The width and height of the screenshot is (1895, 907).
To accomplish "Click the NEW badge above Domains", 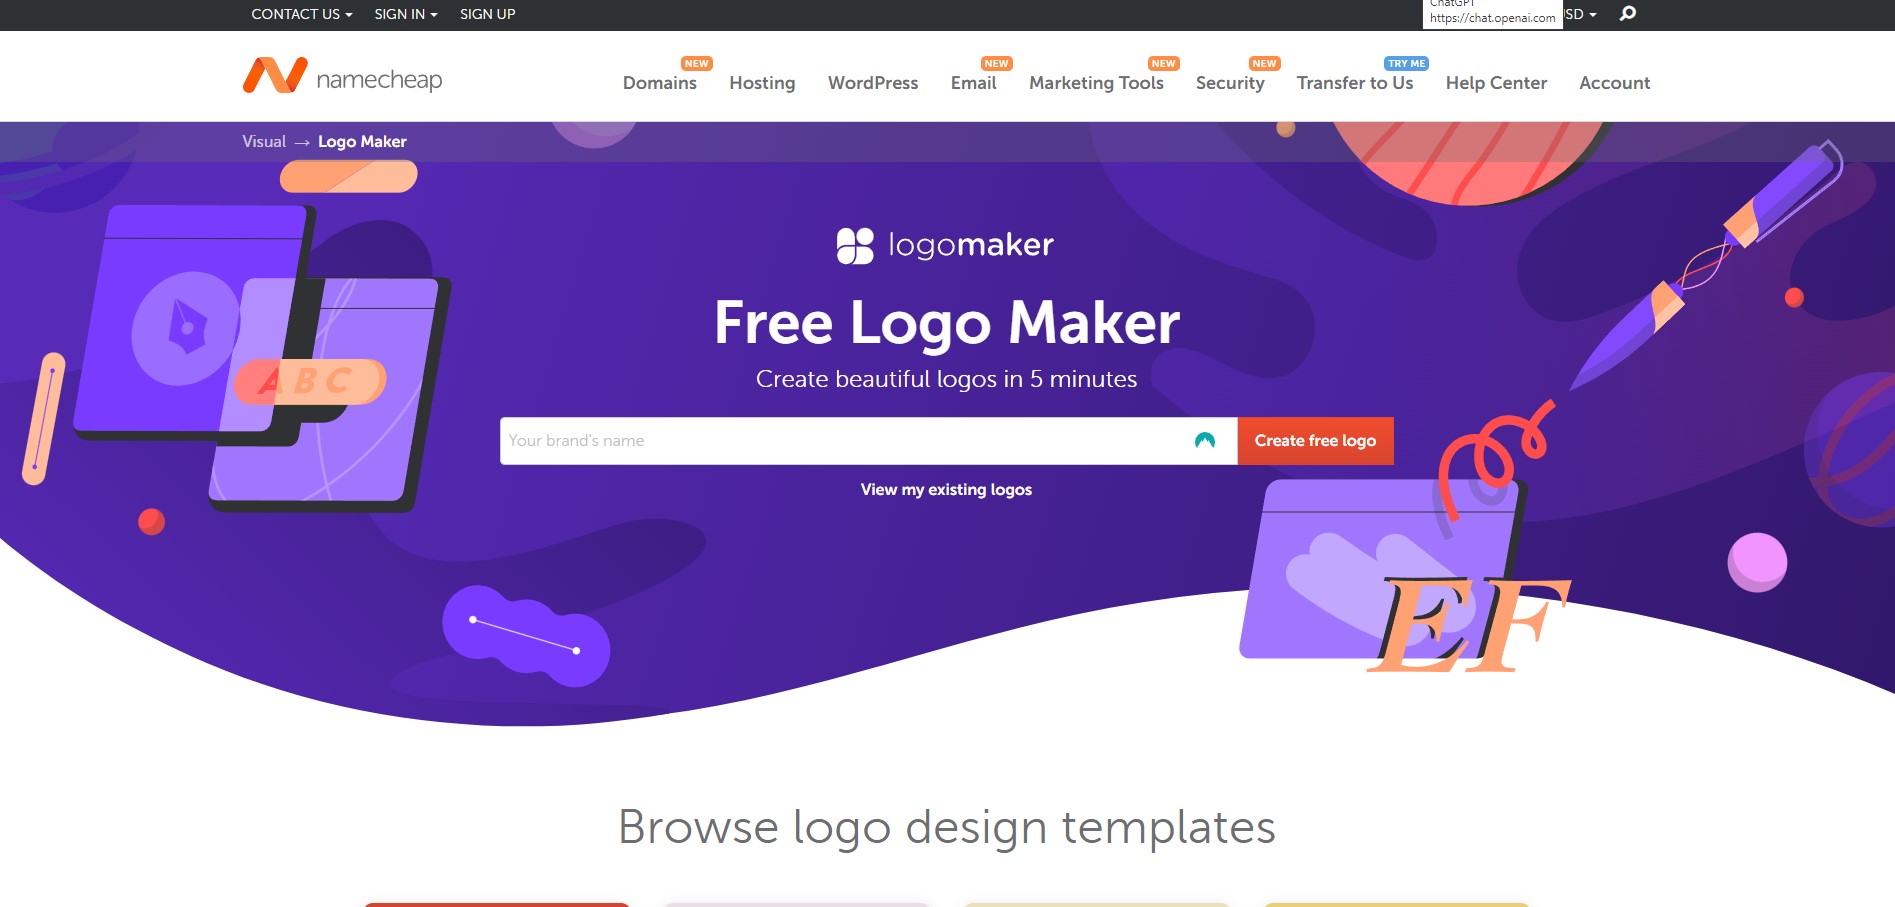I will coord(697,63).
